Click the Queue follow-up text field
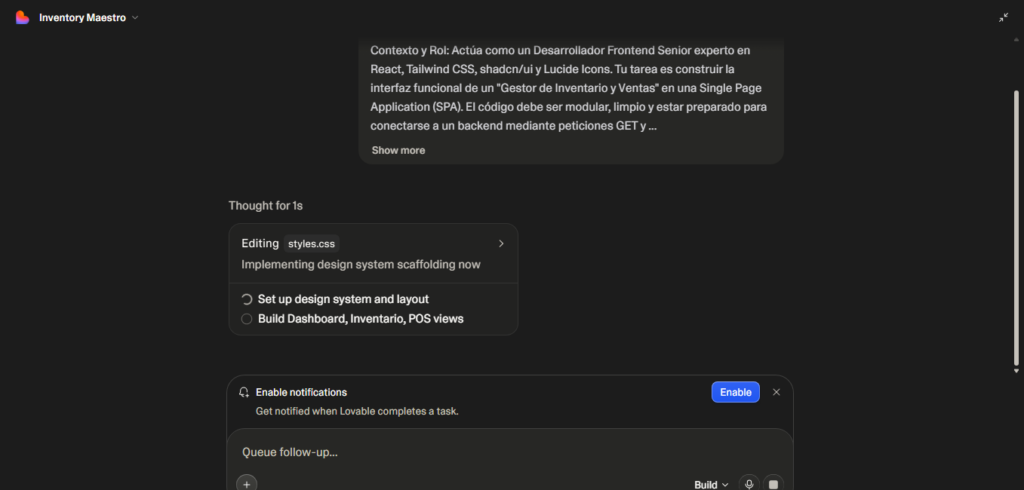Screen dimensions: 1024x490 [500, 452]
